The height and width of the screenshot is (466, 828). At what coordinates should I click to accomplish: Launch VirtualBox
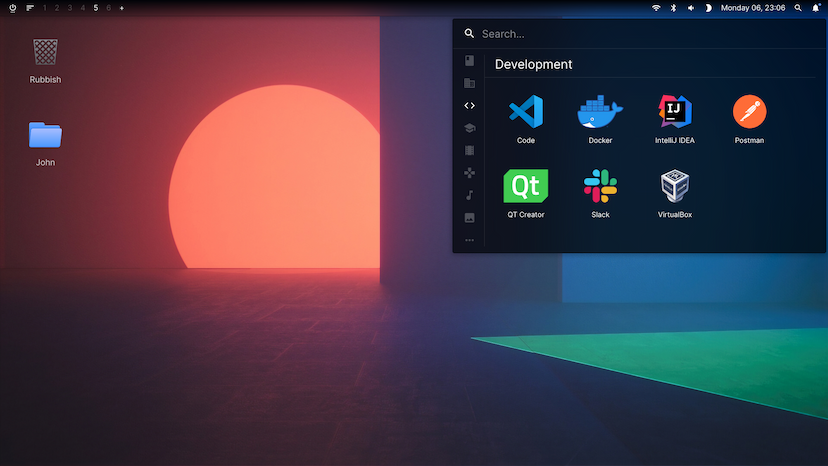click(x=674, y=186)
